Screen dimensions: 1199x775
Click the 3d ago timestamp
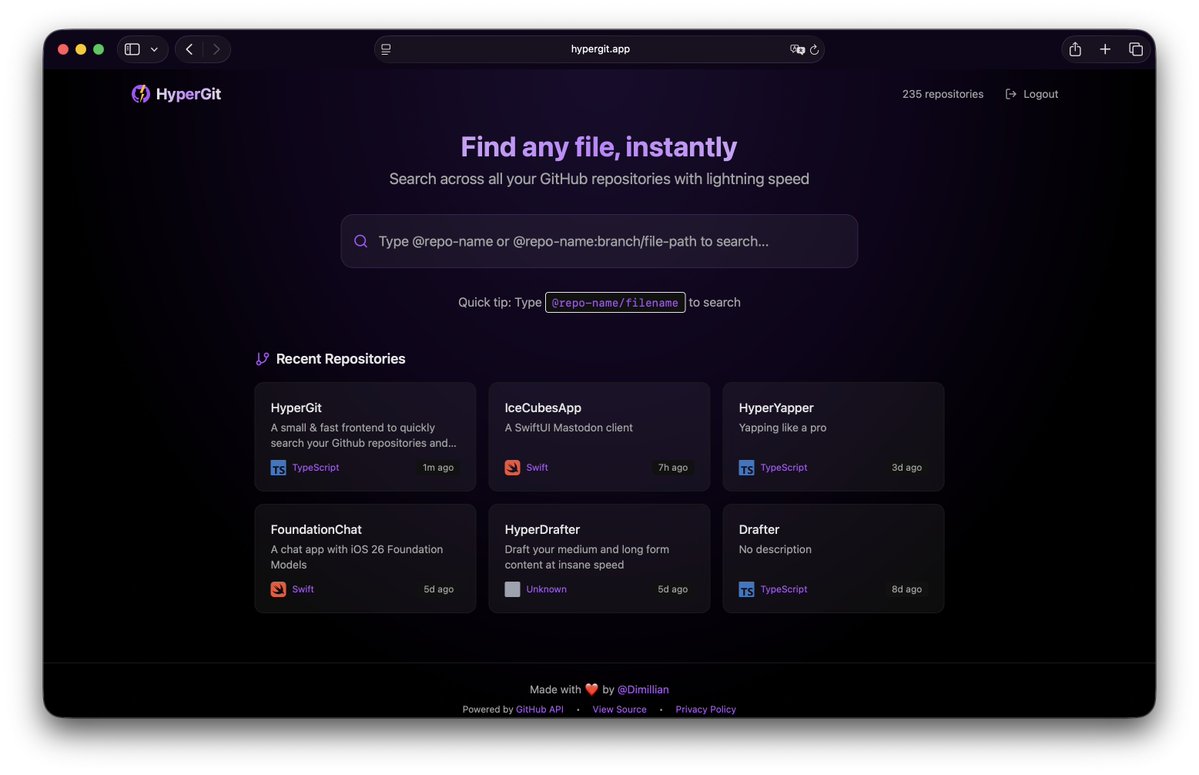pos(906,468)
